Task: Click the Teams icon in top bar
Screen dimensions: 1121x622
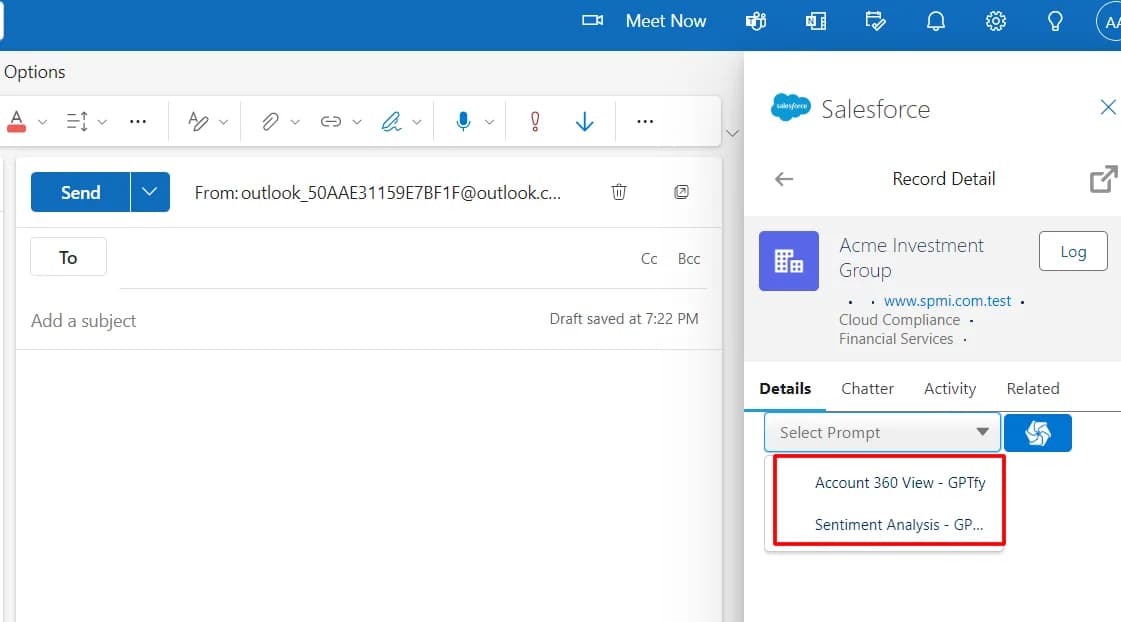Action: pos(756,21)
